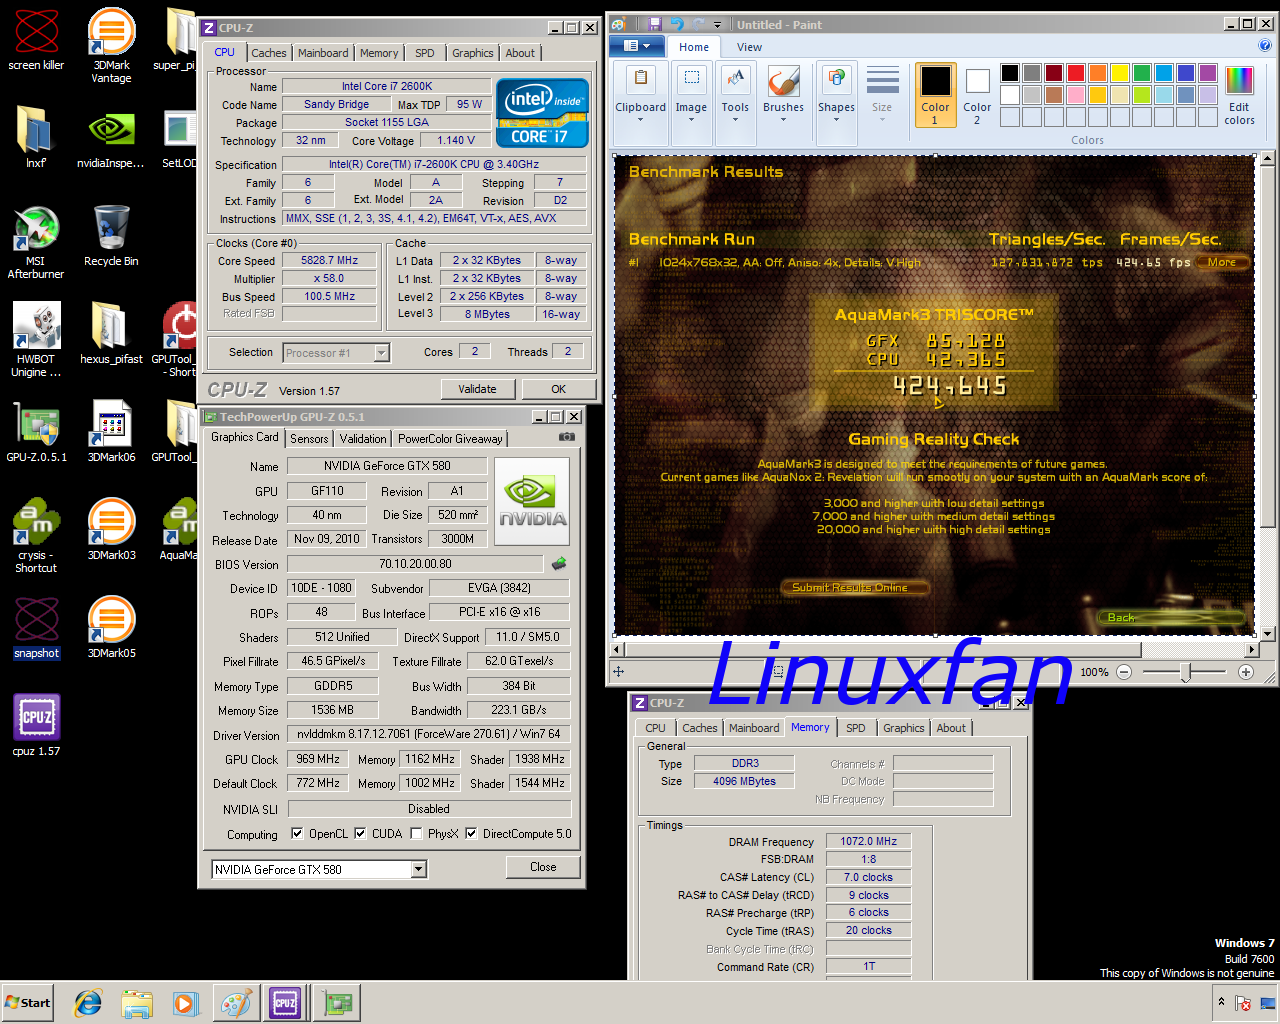
Task: Click the Save icon in Paint's title bar
Action: [654, 24]
